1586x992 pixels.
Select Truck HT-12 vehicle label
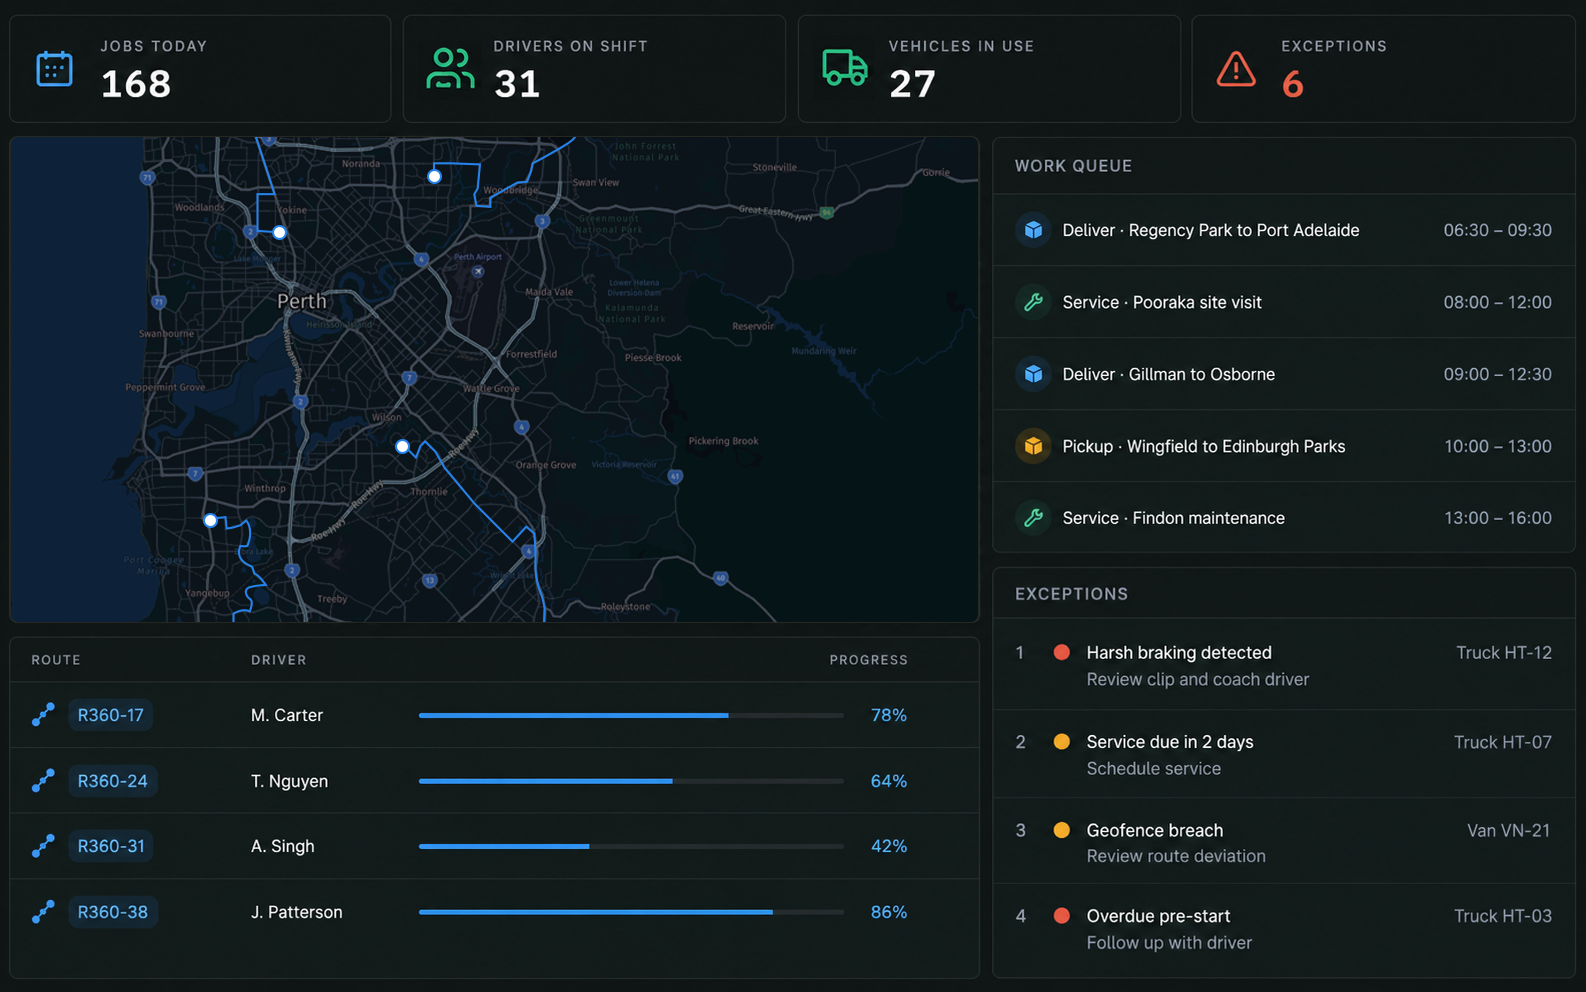[1503, 653]
